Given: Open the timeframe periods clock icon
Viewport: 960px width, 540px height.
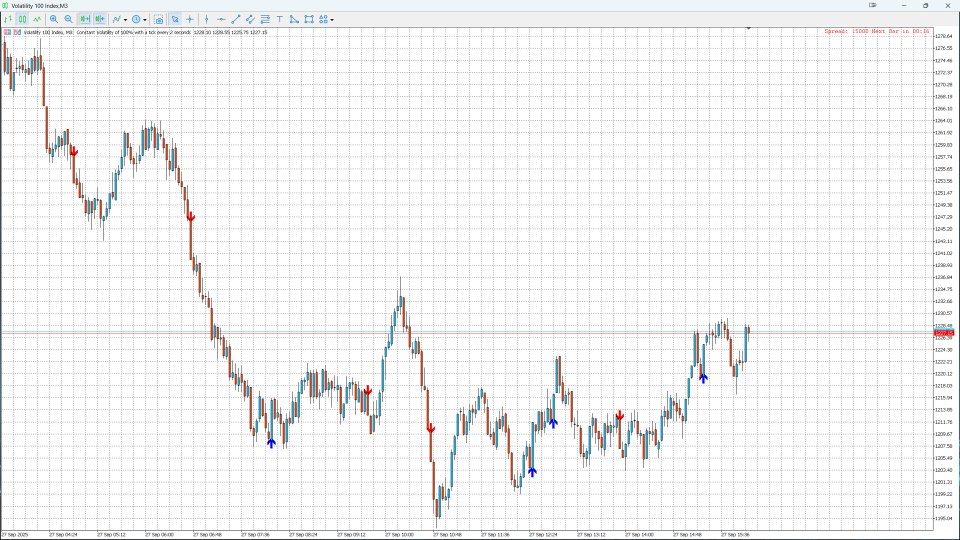Looking at the screenshot, I should coord(136,20).
